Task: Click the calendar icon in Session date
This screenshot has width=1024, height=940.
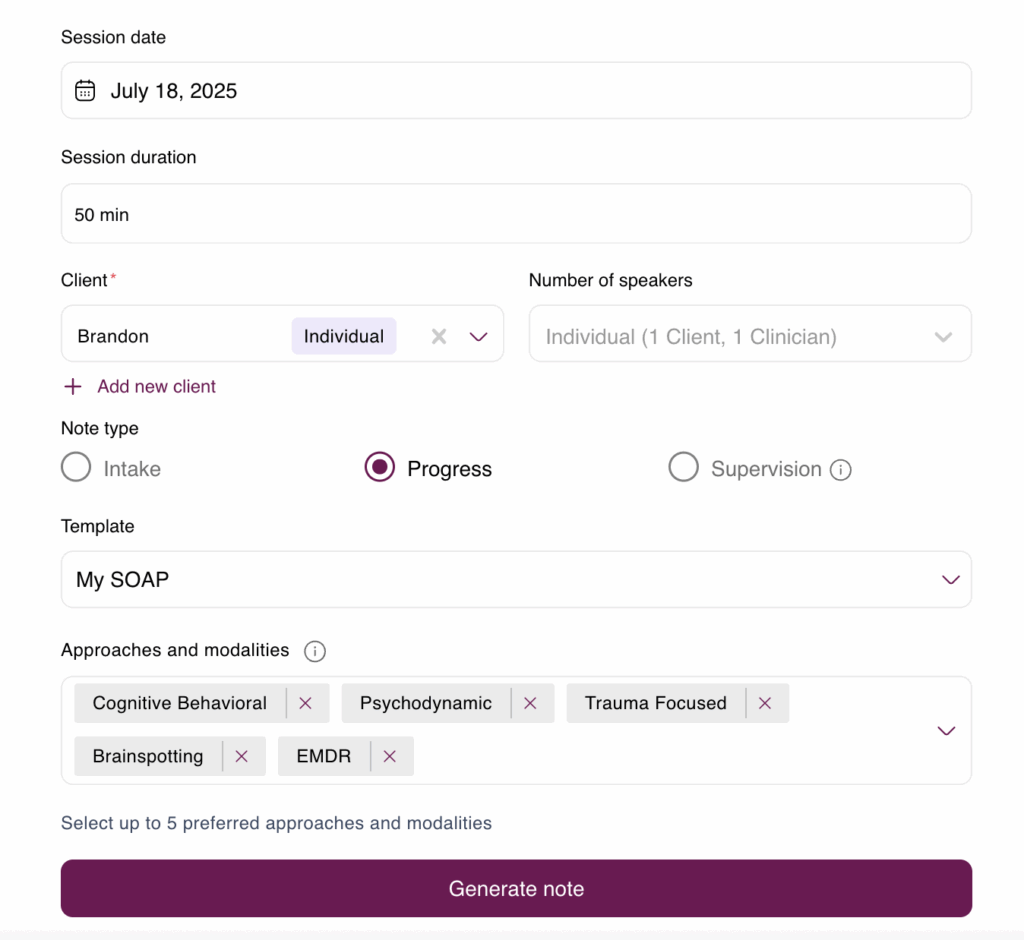Action: [85, 90]
